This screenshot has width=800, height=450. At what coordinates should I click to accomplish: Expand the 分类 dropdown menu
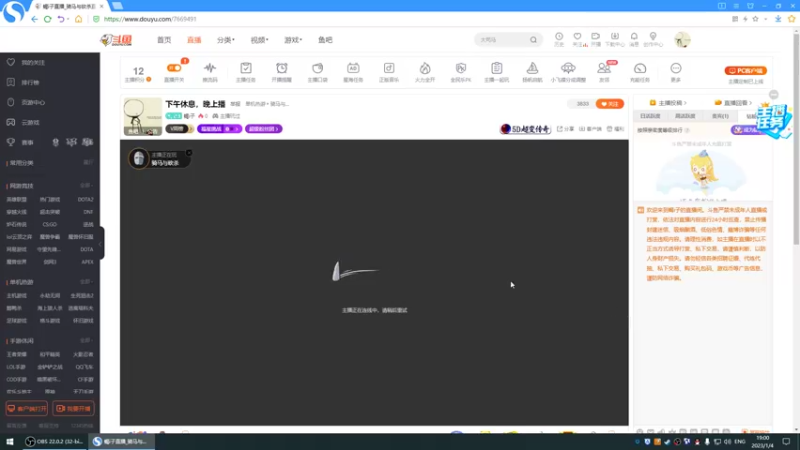pyautogui.click(x=226, y=40)
